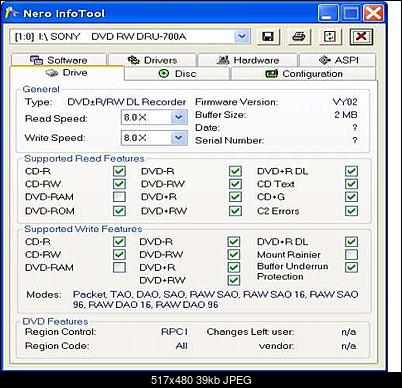Toggle CD-R write feature checkbox
The image size is (402, 388).
(x=119, y=242)
